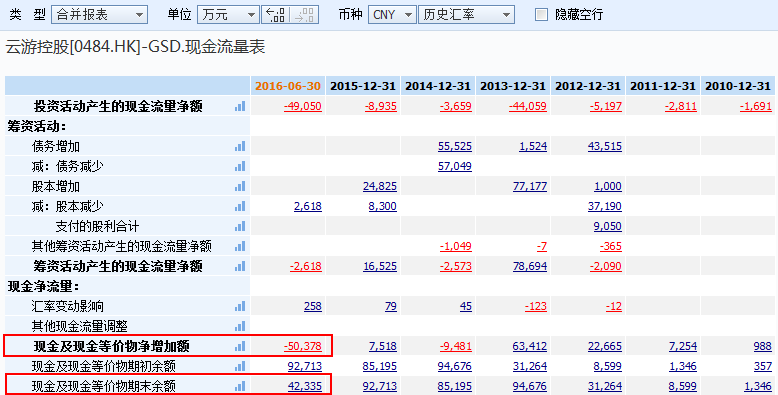Open the 55,525 debt increase value
Screen dimensions: 778x395
click(x=454, y=146)
